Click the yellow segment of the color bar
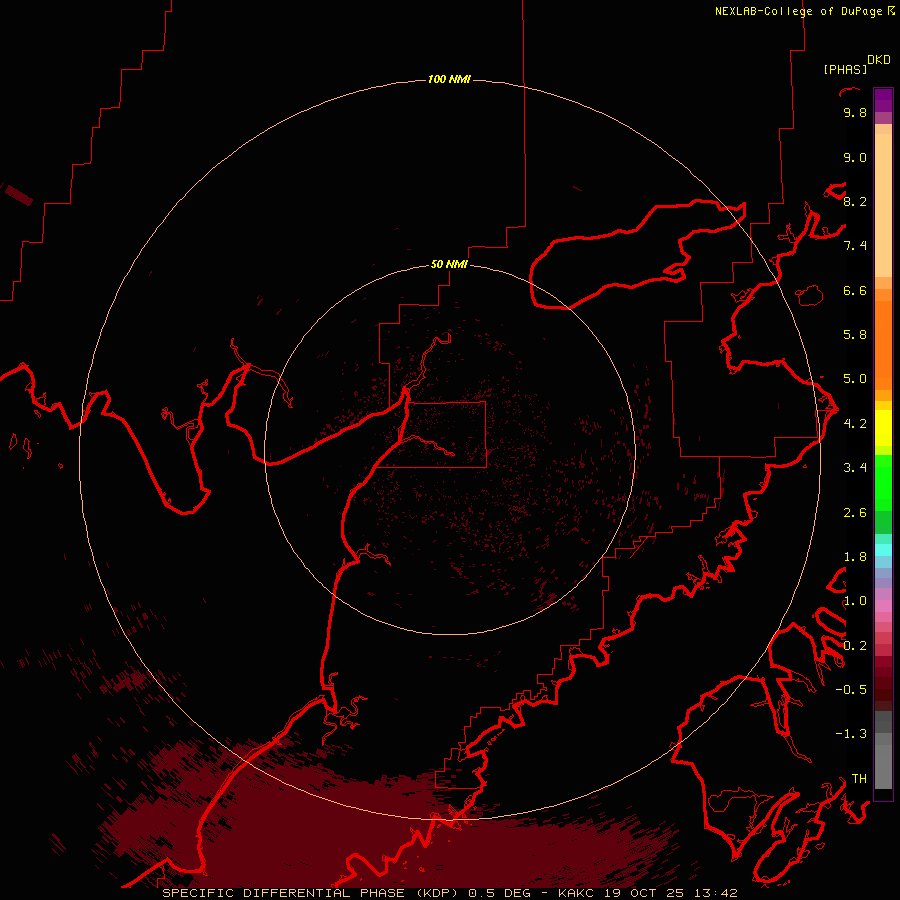 click(883, 428)
